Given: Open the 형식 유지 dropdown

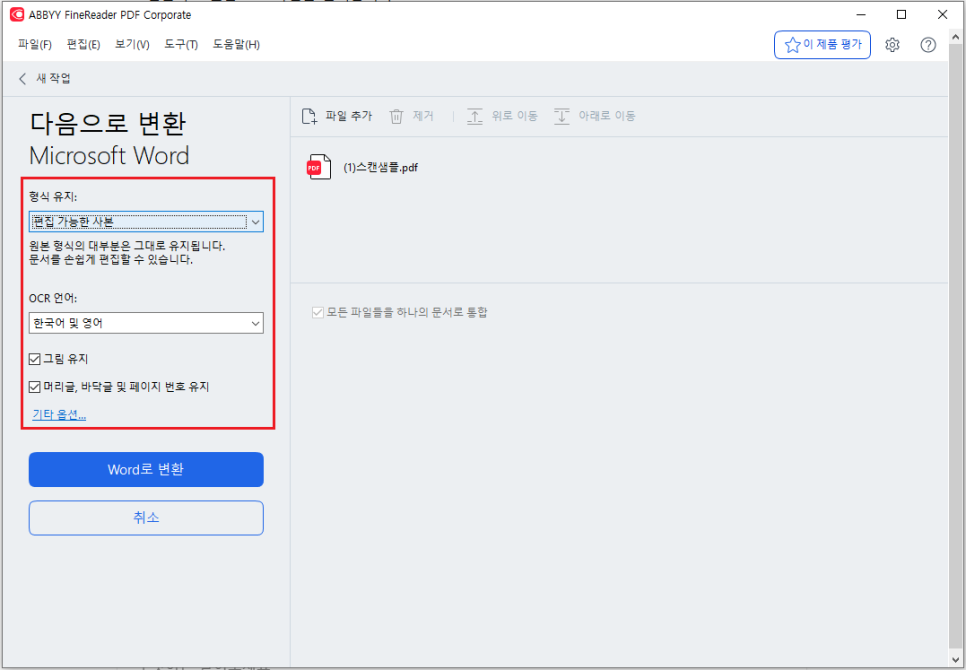Looking at the screenshot, I should click(146, 222).
